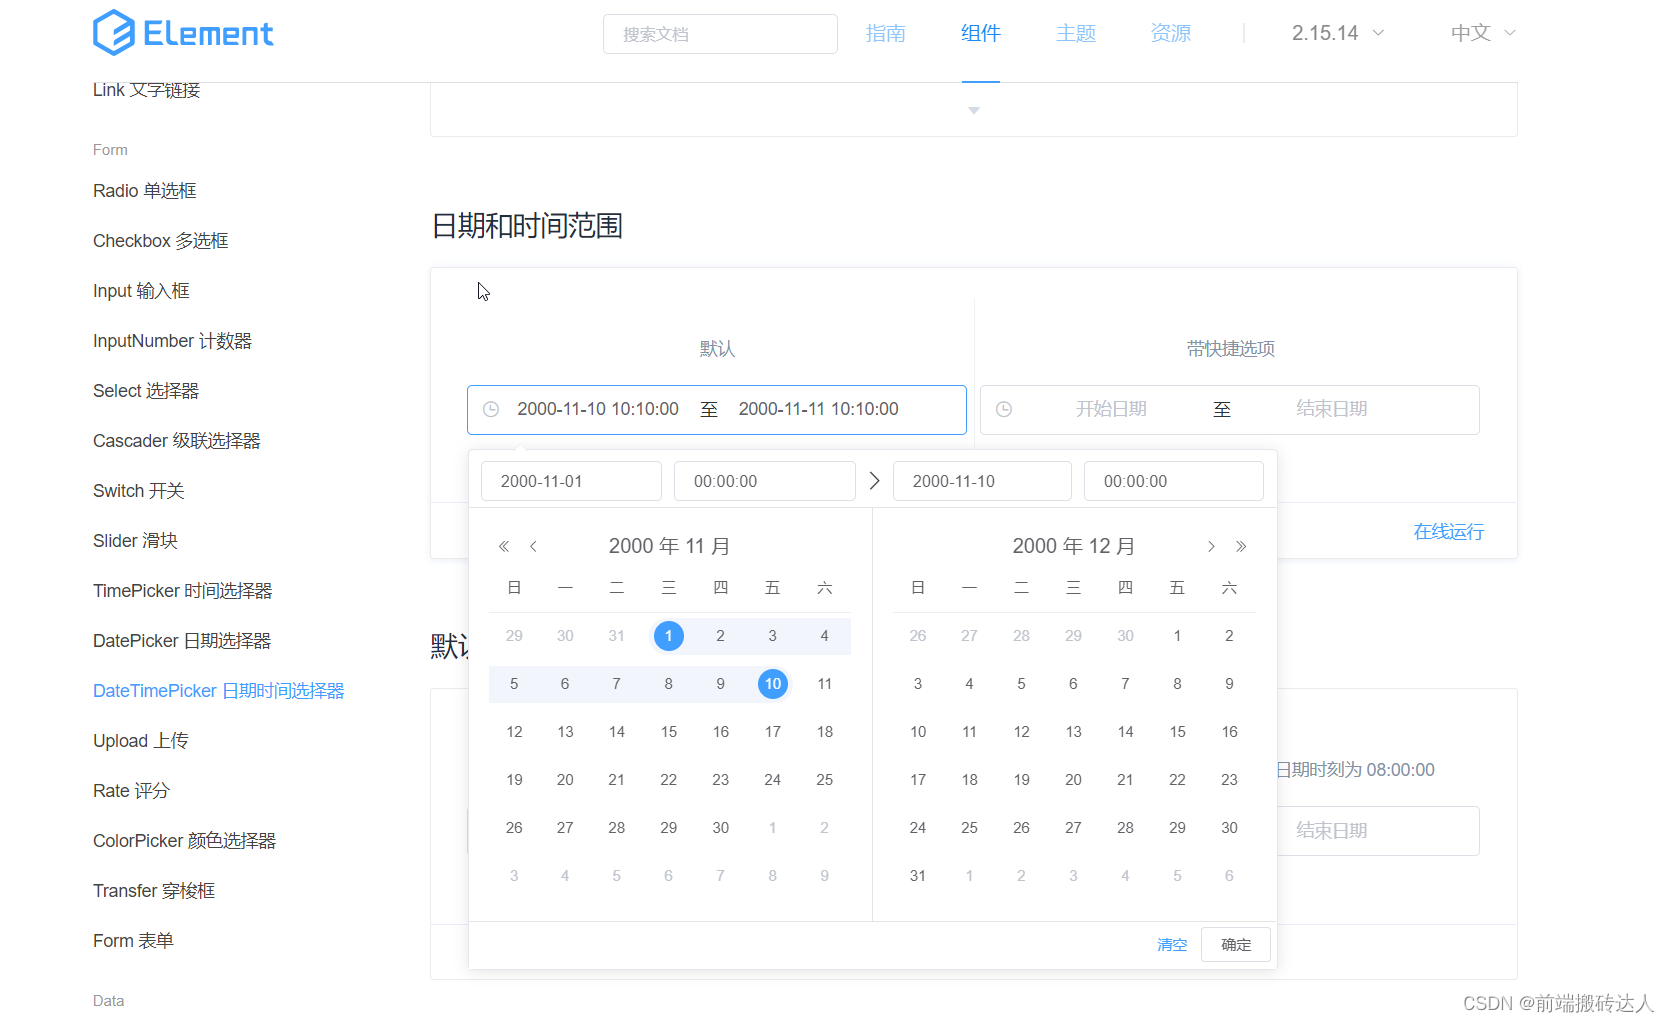1670x1023 pixels.
Task: Pick December 14 in right calendar
Action: (x=1126, y=732)
